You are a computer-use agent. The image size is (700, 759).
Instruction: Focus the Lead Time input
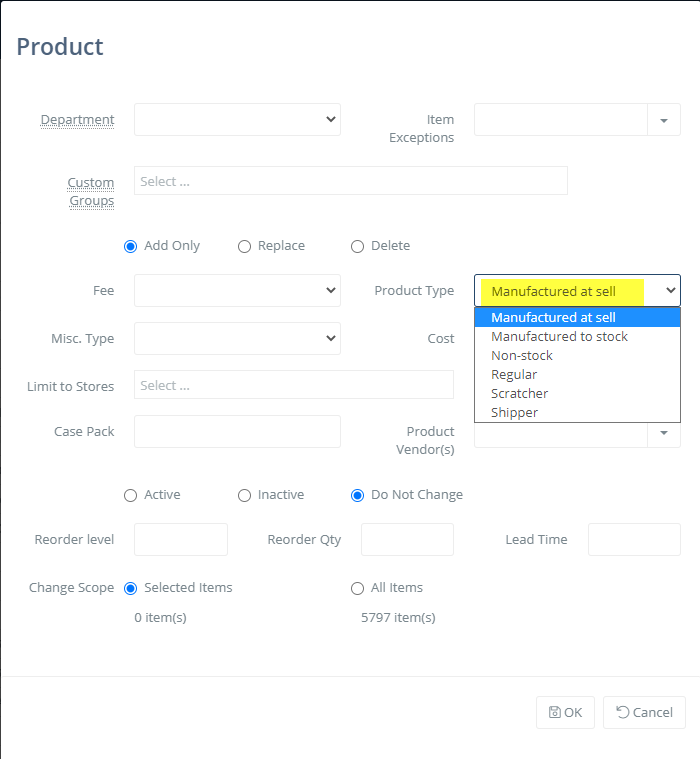[x=634, y=539]
